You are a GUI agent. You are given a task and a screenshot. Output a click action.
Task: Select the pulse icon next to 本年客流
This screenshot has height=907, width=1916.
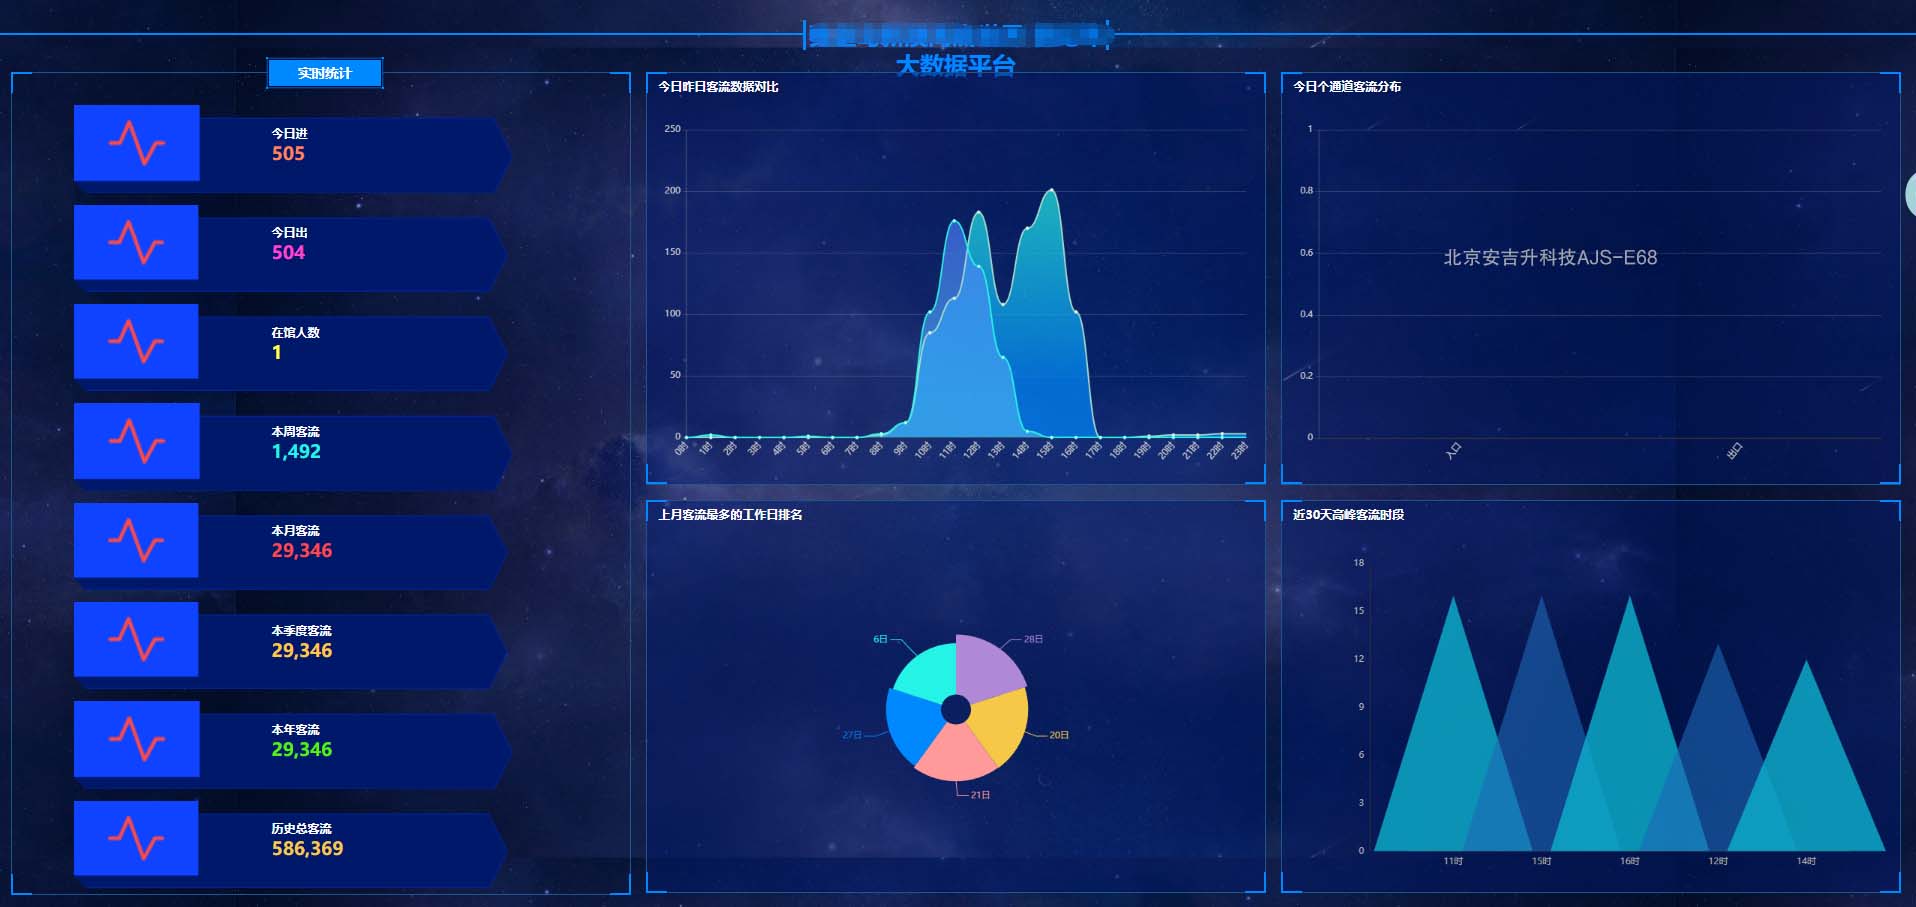point(136,739)
